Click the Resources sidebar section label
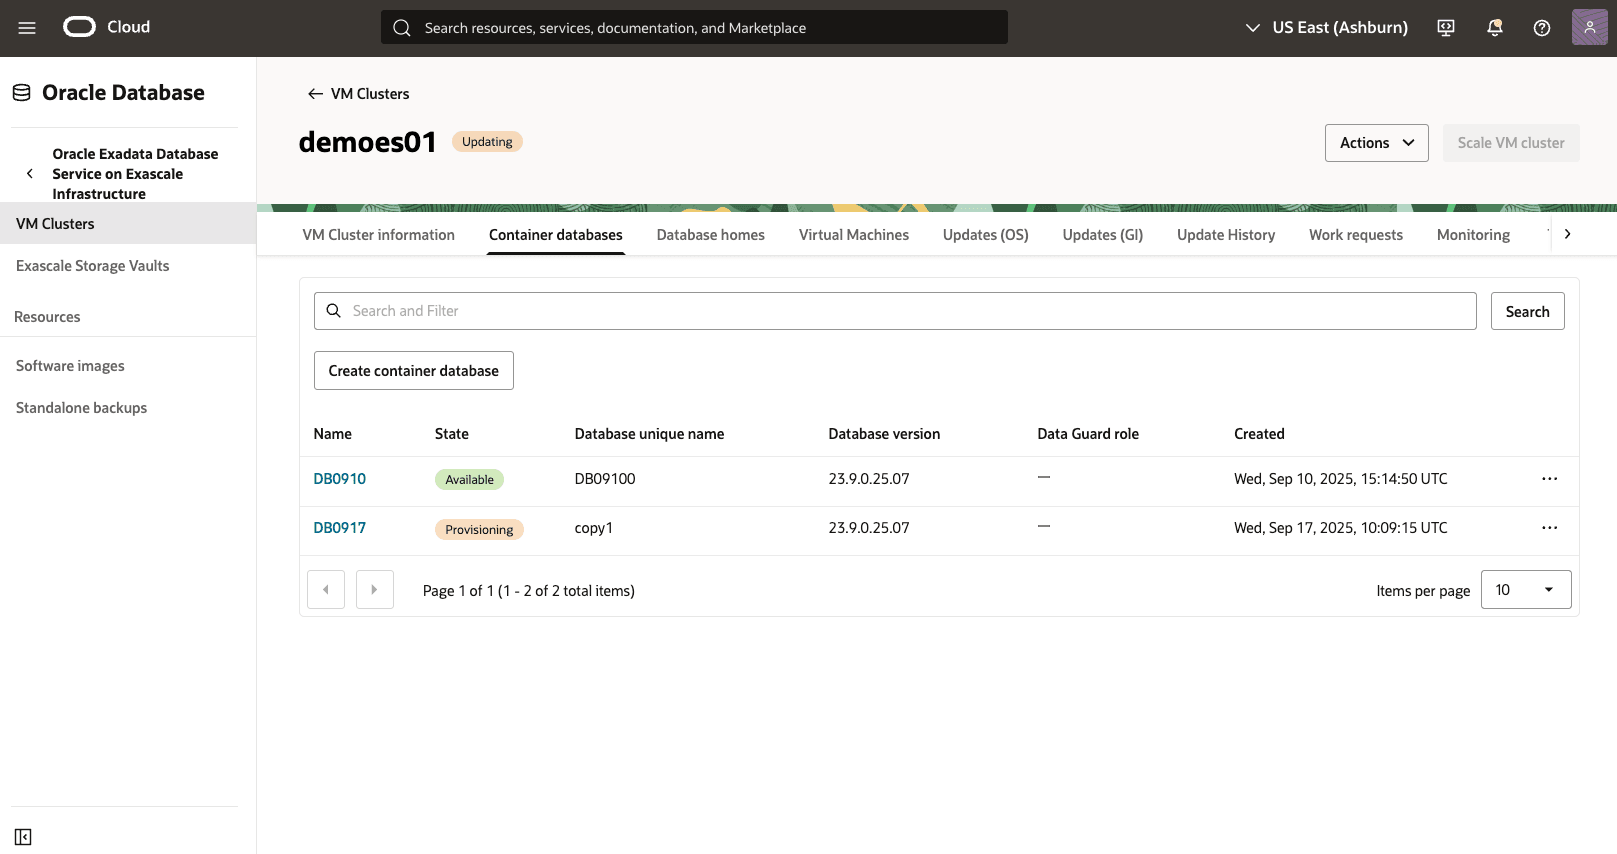 point(47,317)
